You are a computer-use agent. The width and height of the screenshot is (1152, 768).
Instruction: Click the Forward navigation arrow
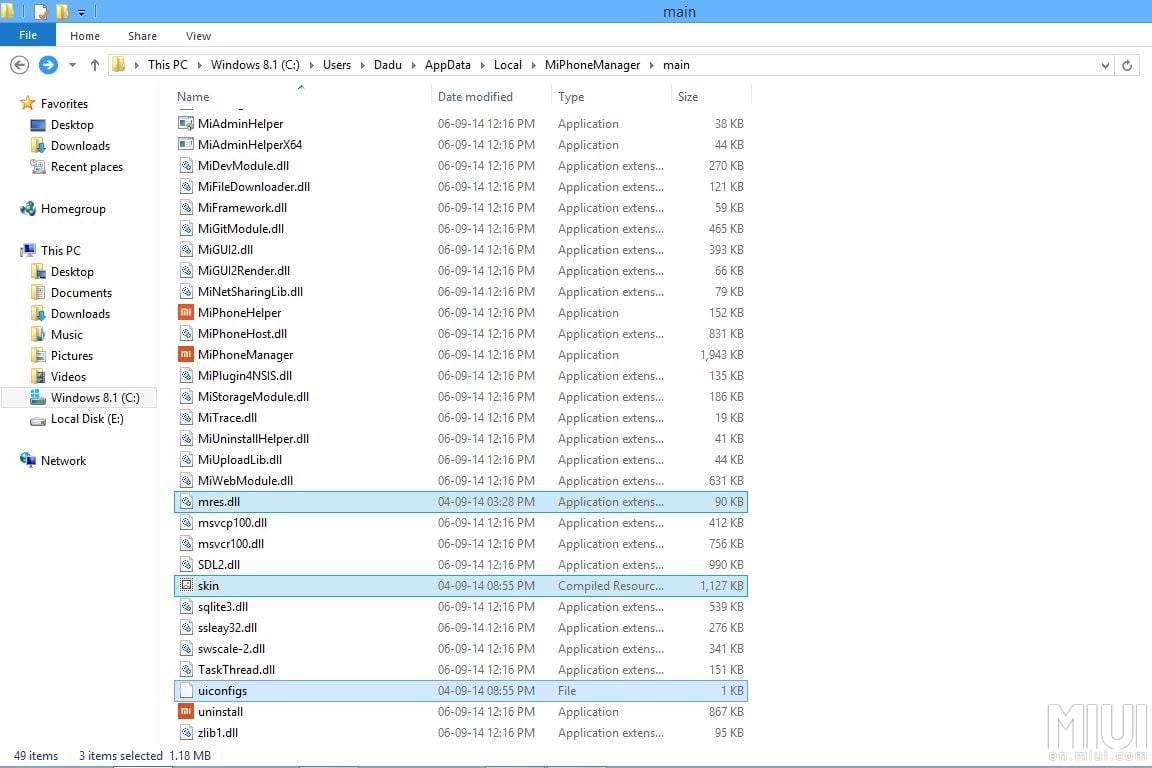[x=48, y=65]
